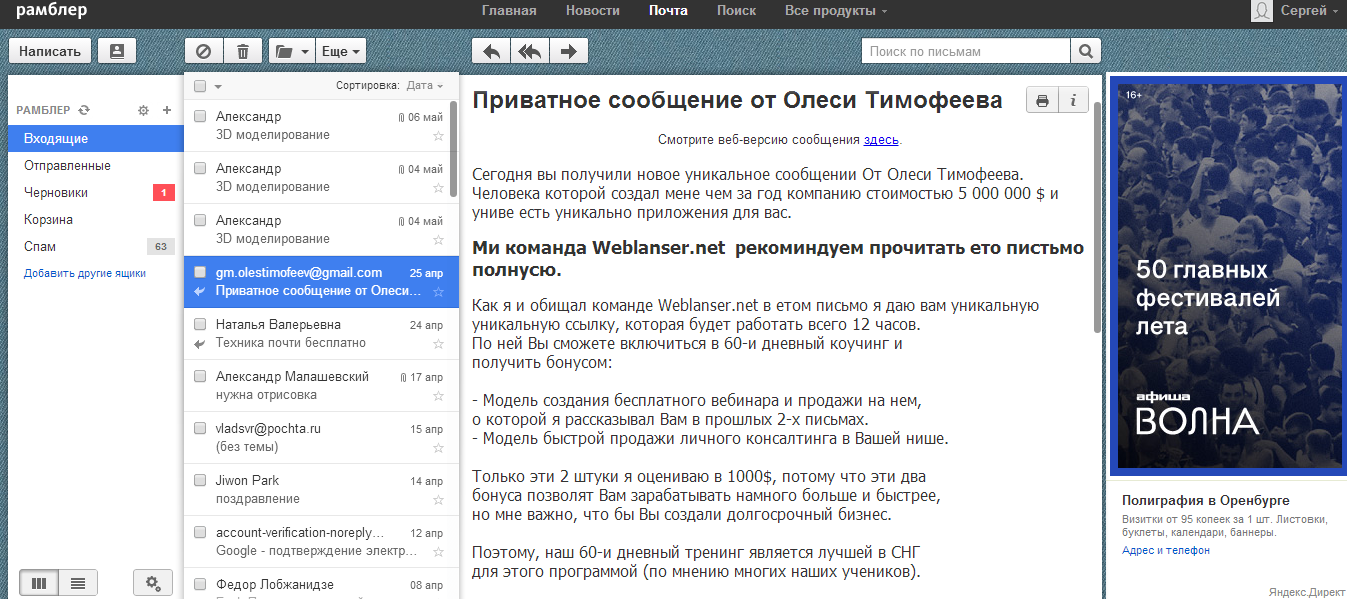Viewport: 1347px width, 599px height.
Task: Follow the Добавить другие ящики link
Action: [85, 273]
